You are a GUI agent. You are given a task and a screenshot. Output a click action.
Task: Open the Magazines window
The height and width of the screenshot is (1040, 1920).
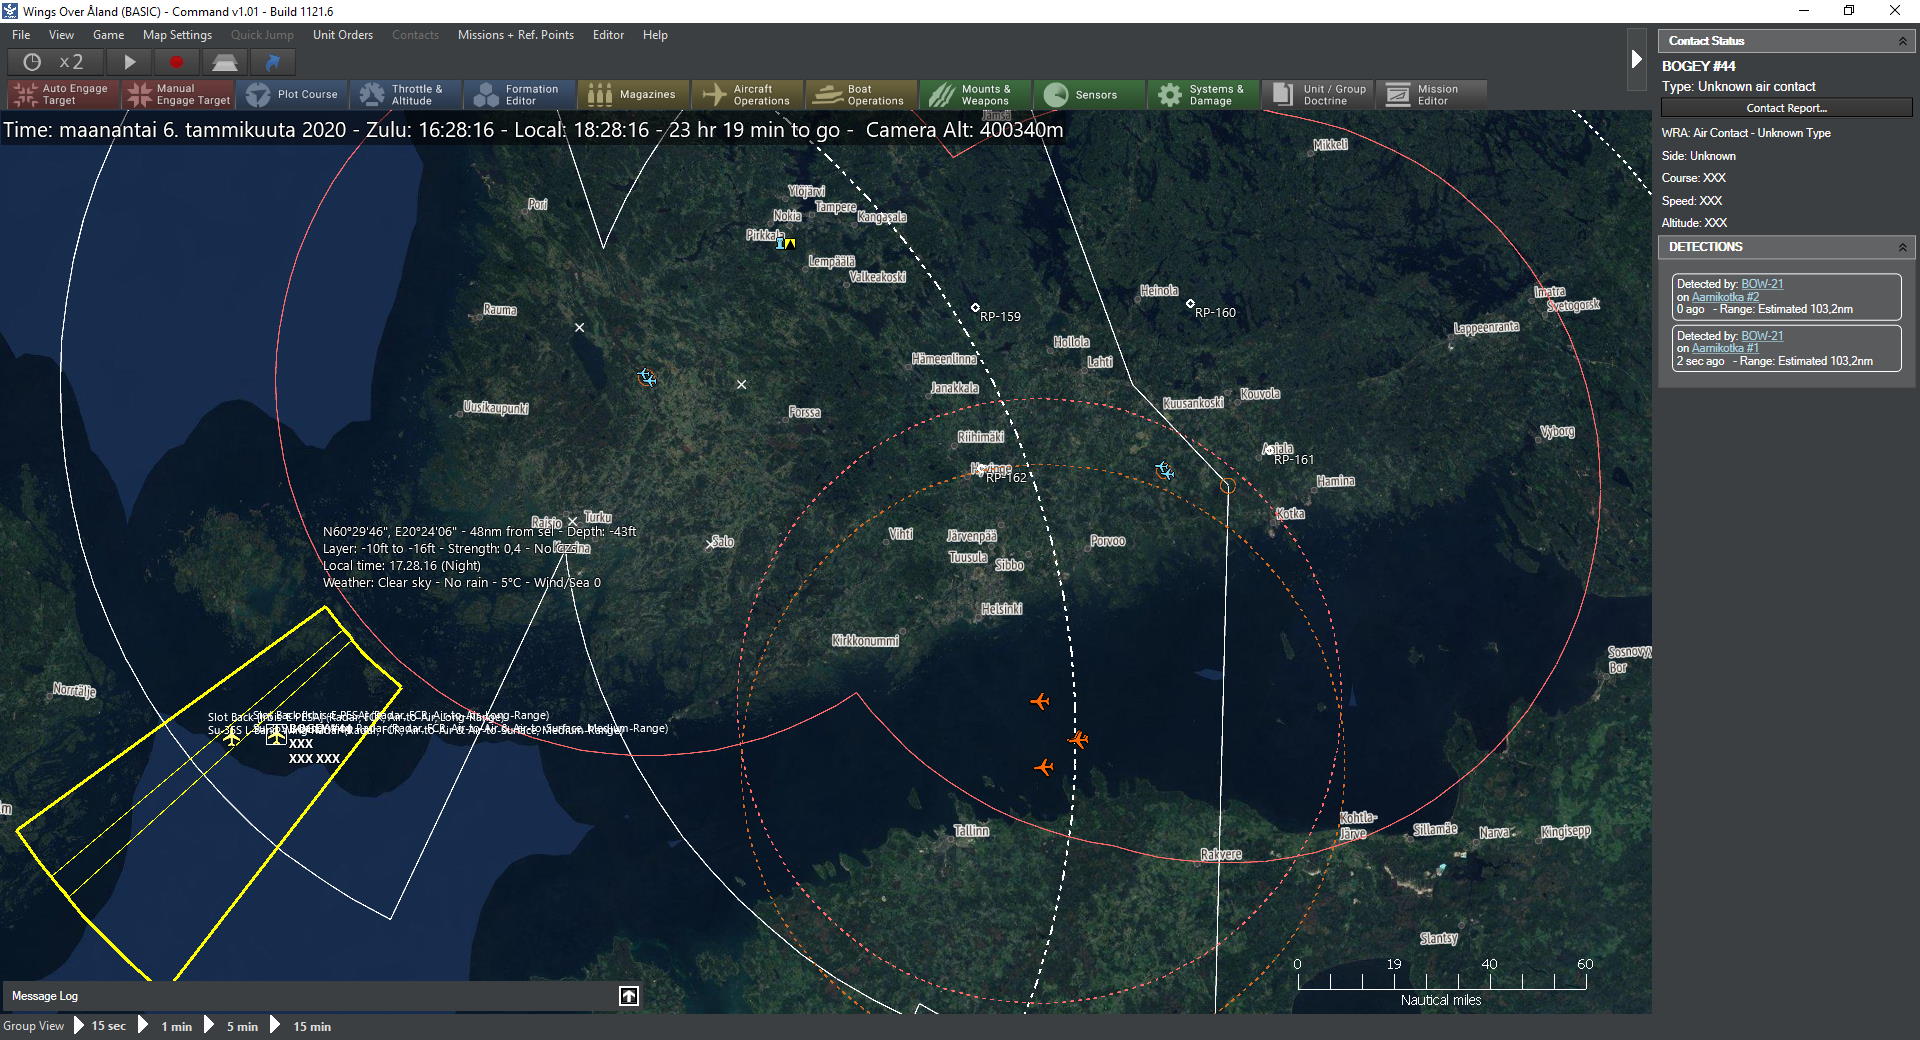(633, 95)
